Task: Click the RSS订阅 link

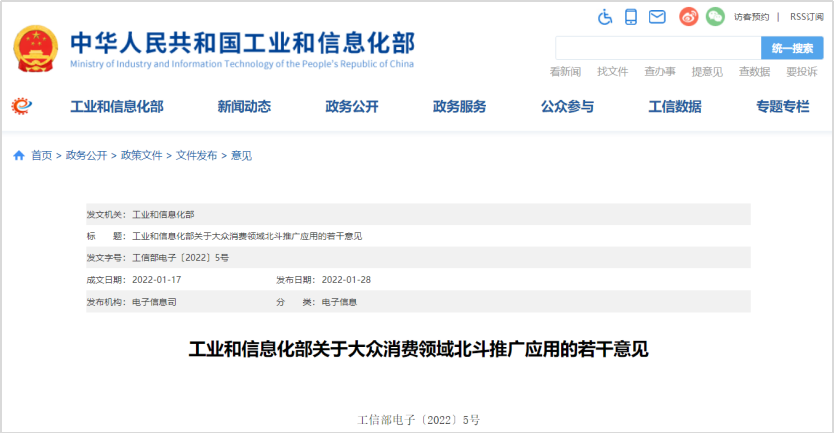Action: [x=806, y=17]
